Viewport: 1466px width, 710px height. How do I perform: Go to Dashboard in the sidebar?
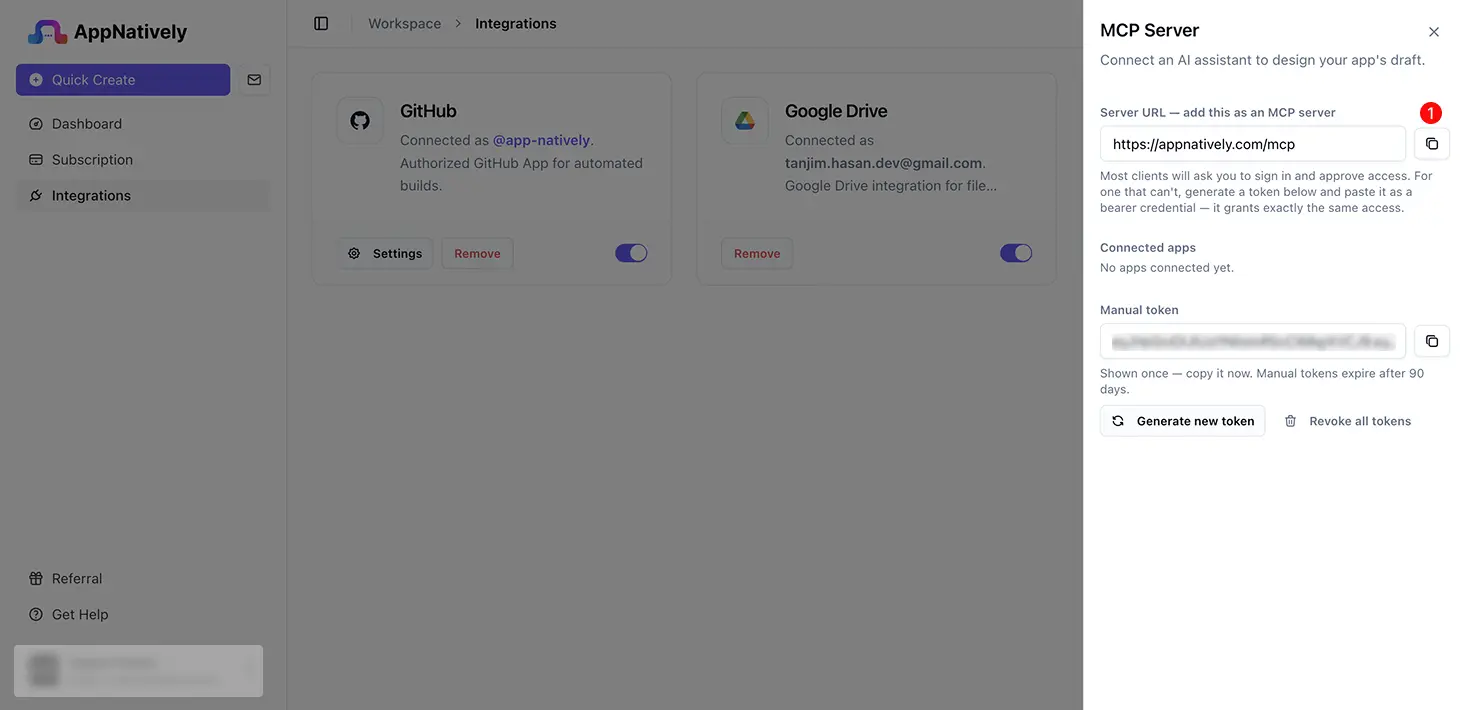tap(143, 124)
